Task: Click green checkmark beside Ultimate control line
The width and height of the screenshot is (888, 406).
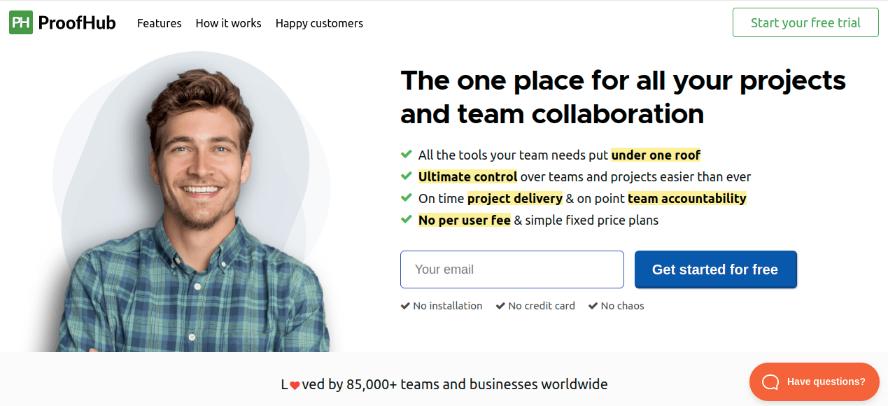Action: click(406, 176)
